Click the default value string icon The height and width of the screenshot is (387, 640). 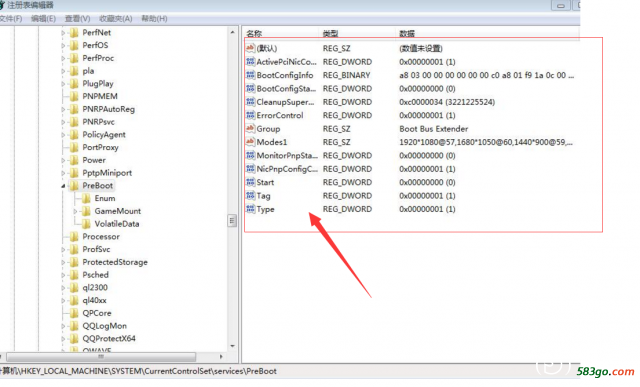point(250,48)
